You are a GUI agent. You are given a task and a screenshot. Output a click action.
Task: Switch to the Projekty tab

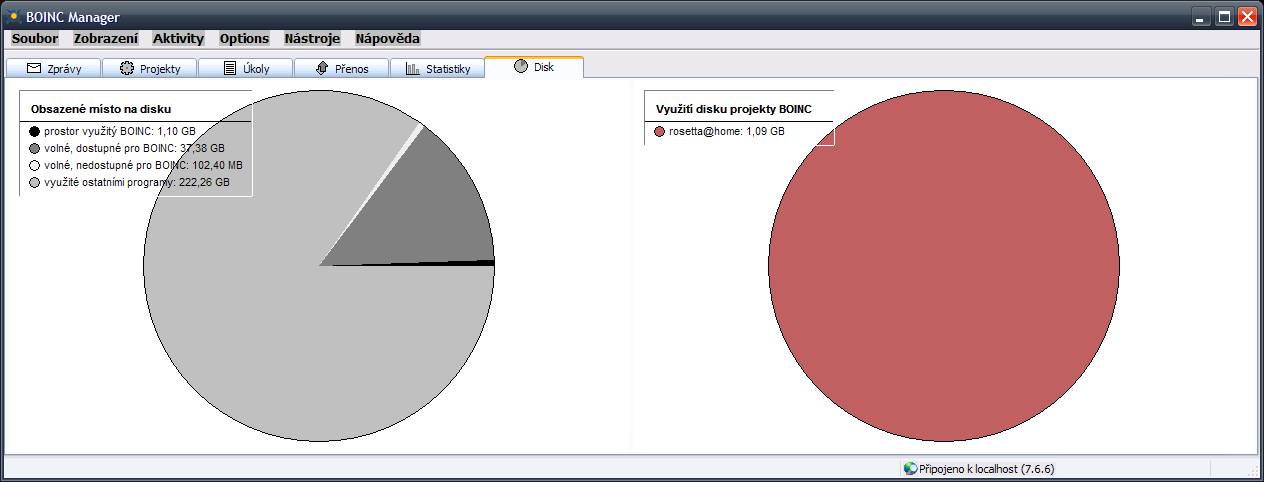(x=150, y=68)
